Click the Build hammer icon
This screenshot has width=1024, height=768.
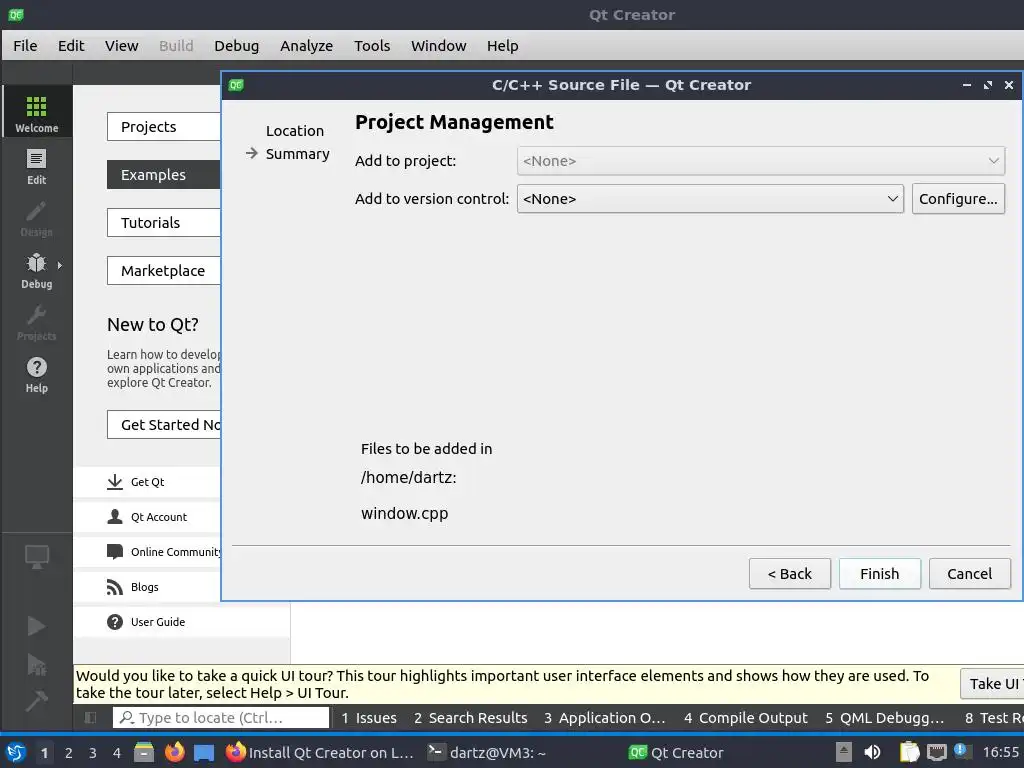37,701
